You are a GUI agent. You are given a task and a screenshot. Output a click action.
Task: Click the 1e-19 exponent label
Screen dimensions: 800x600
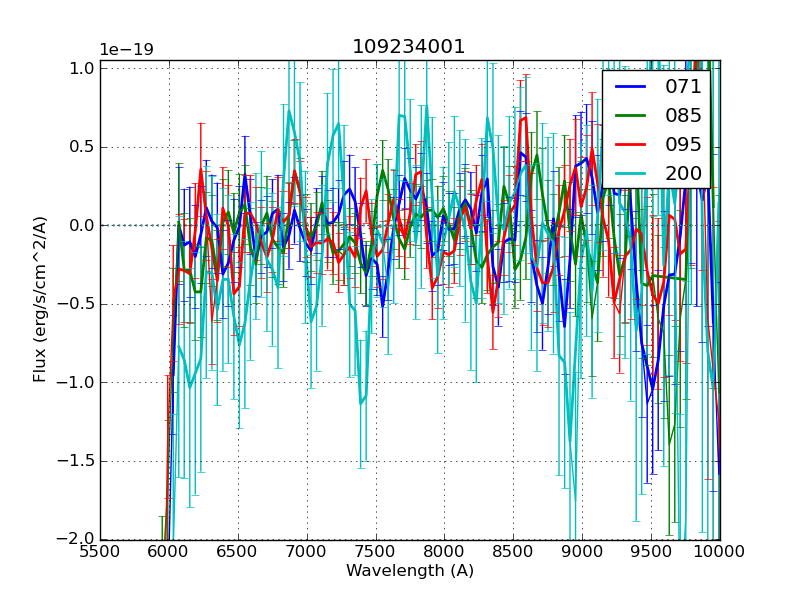tap(125, 50)
